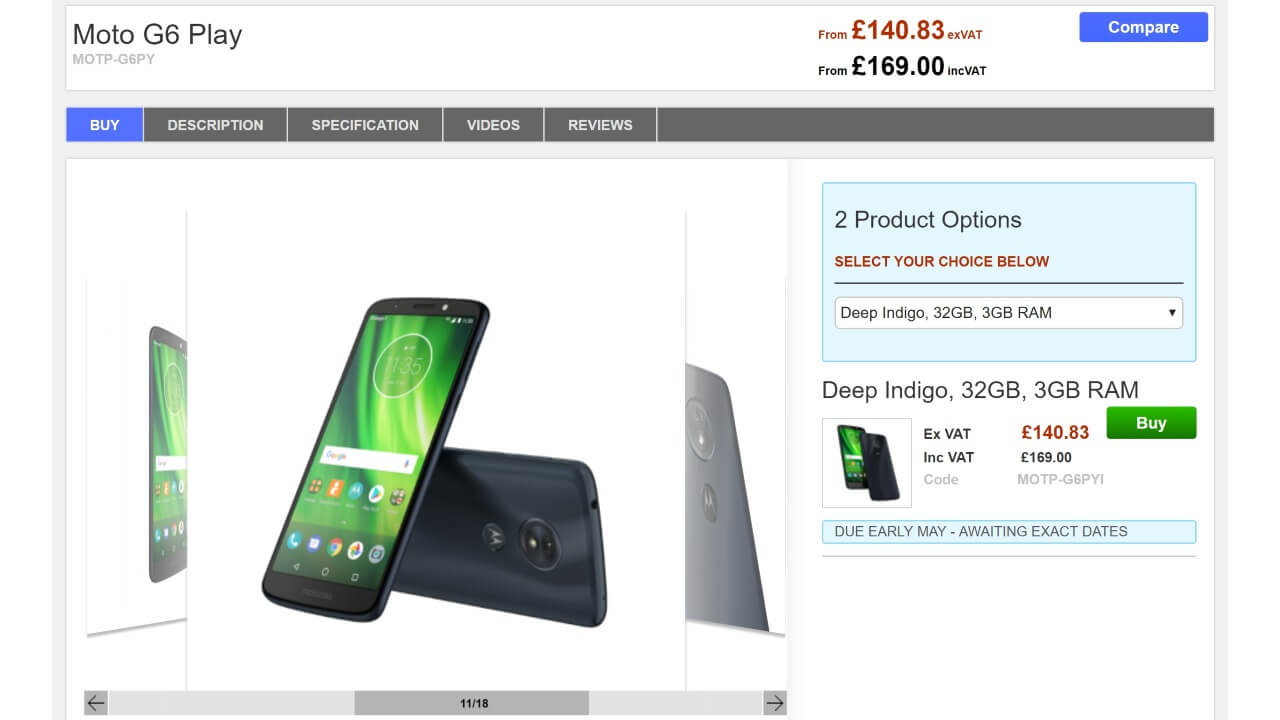
Task: Click the 11/18 carousel scrollbar handle
Action: point(471,703)
